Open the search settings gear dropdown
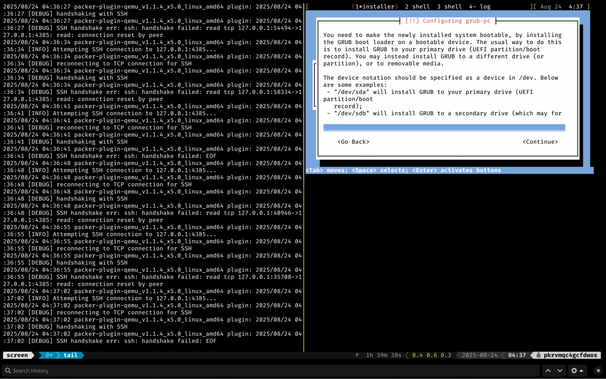The image size is (606, 379). pyautogui.click(x=577, y=371)
